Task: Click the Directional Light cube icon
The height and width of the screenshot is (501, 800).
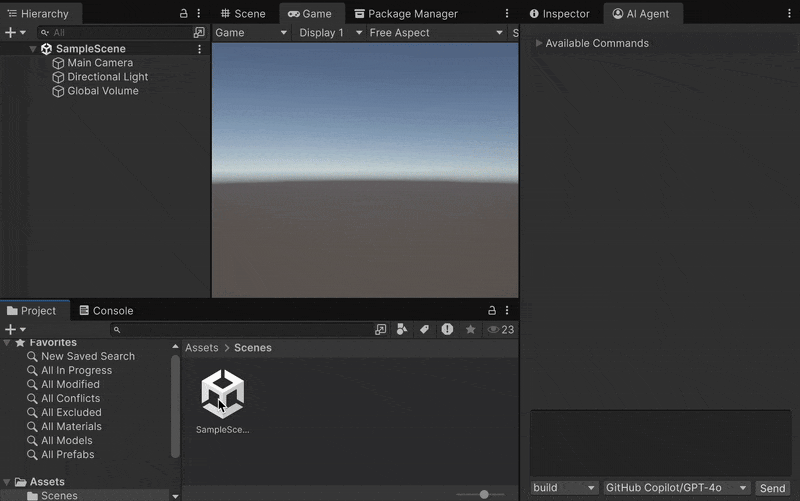Action: pyautogui.click(x=58, y=77)
